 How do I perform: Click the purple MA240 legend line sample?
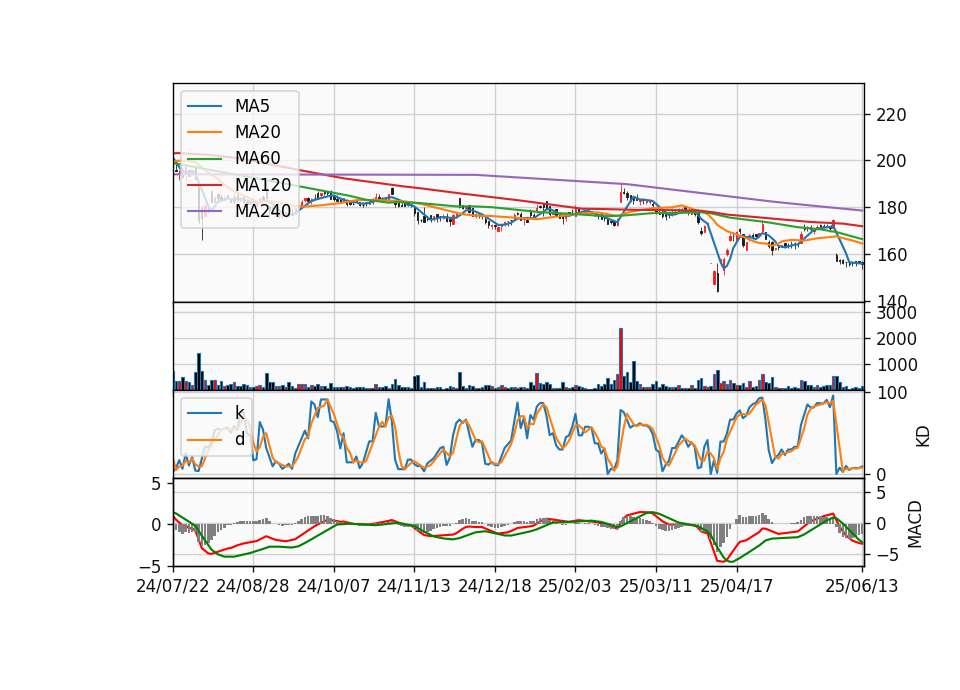click(204, 211)
